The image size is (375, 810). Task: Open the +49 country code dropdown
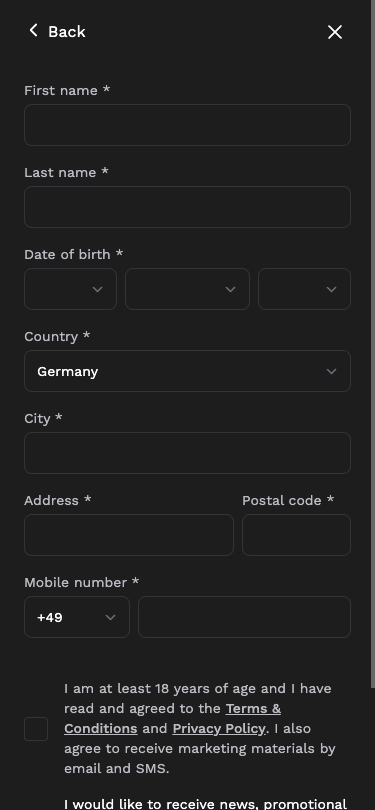click(77, 617)
